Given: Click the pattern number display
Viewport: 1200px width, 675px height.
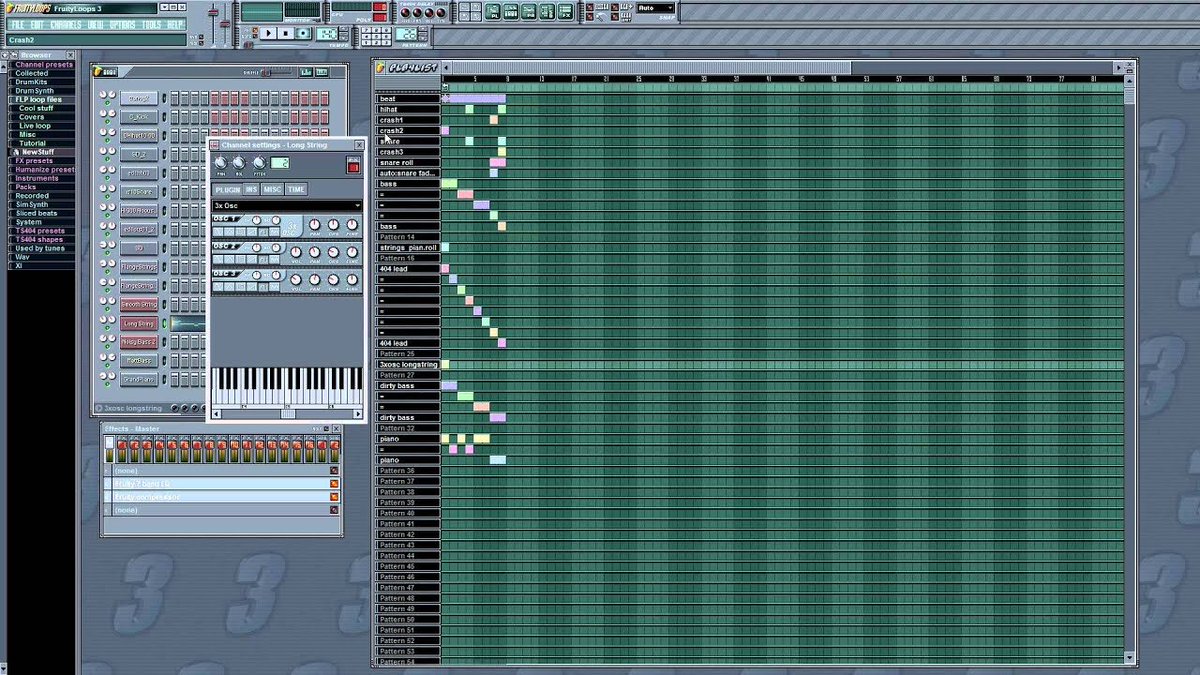Looking at the screenshot, I should [x=407, y=33].
